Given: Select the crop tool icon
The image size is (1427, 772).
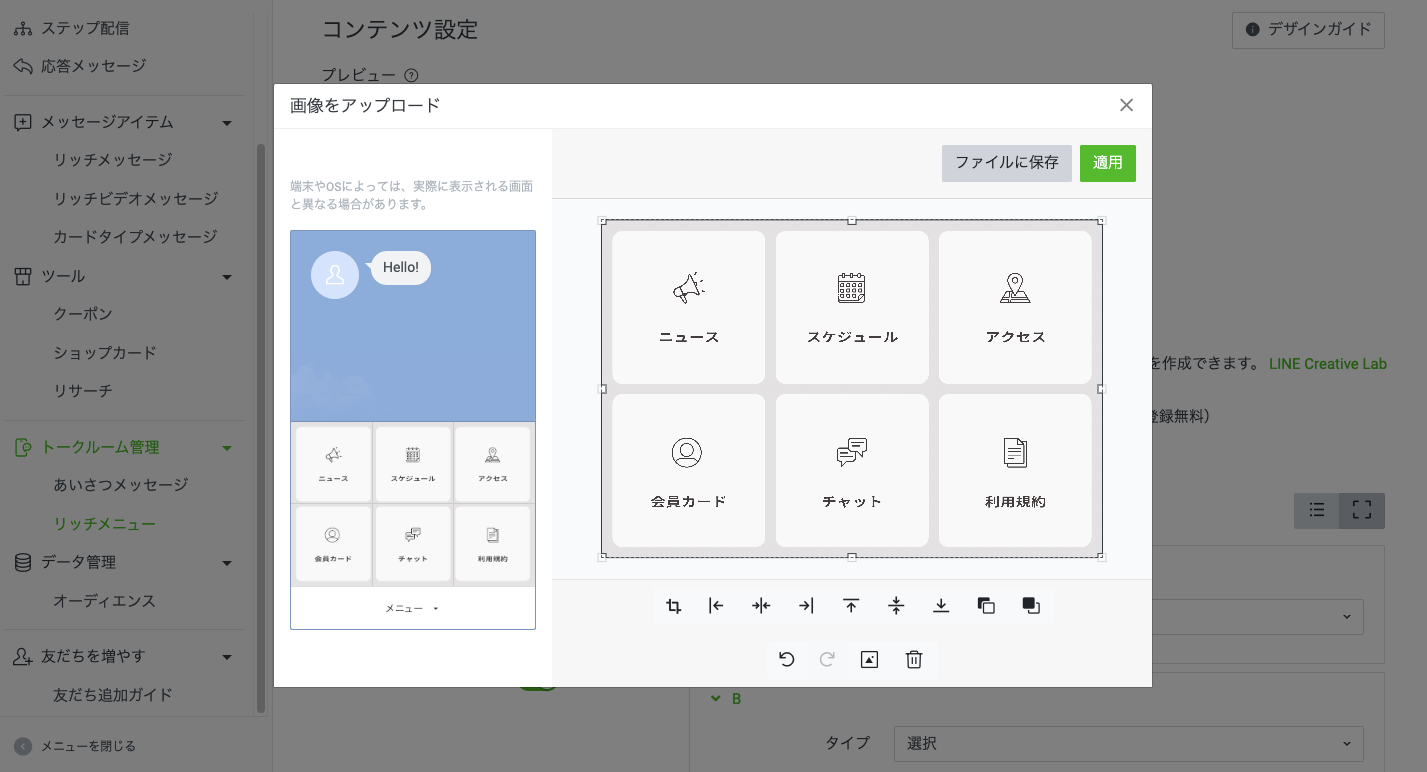Looking at the screenshot, I should coord(674,606).
